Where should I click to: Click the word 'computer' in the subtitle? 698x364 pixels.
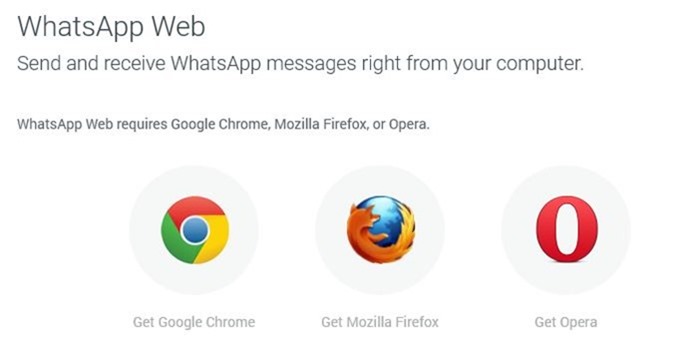538,64
